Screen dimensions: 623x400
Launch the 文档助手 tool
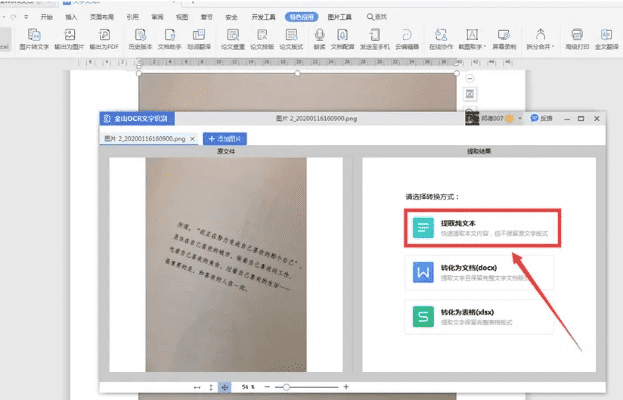tap(170, 39)
